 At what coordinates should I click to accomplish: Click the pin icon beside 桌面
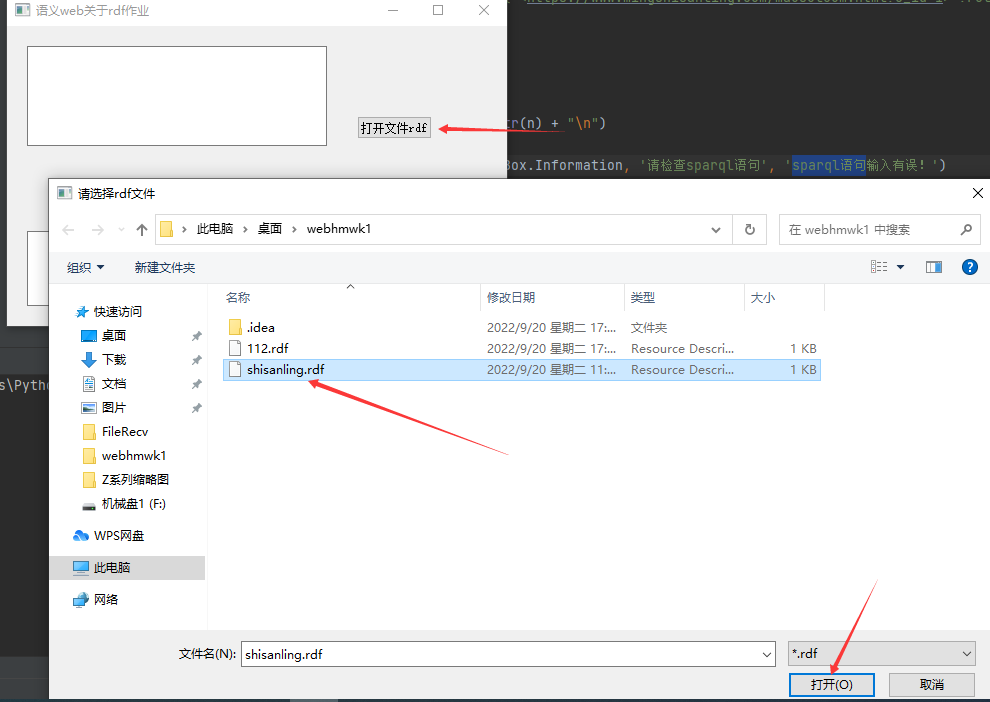pyautogui.click(x=196, y=336)
